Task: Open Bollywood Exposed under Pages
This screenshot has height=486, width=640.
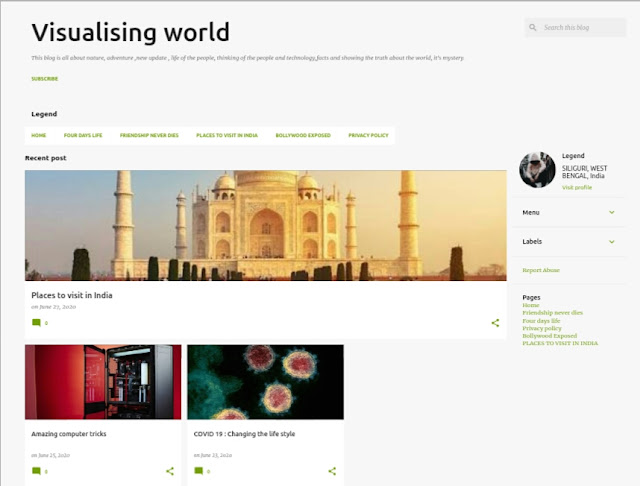Action: pos(549,336)
